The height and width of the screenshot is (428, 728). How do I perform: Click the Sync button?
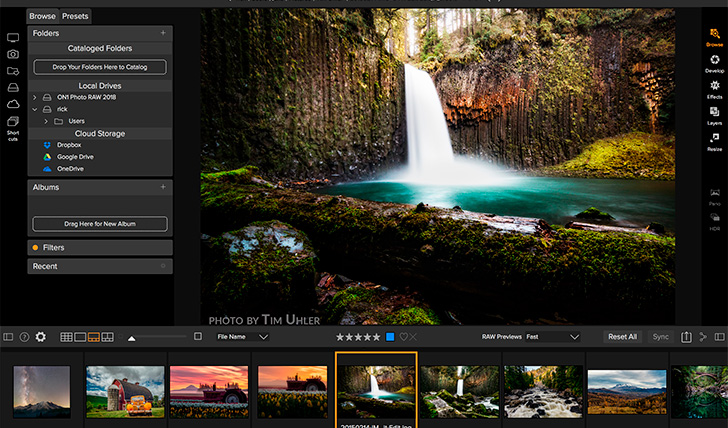click(x=660, y=337)
